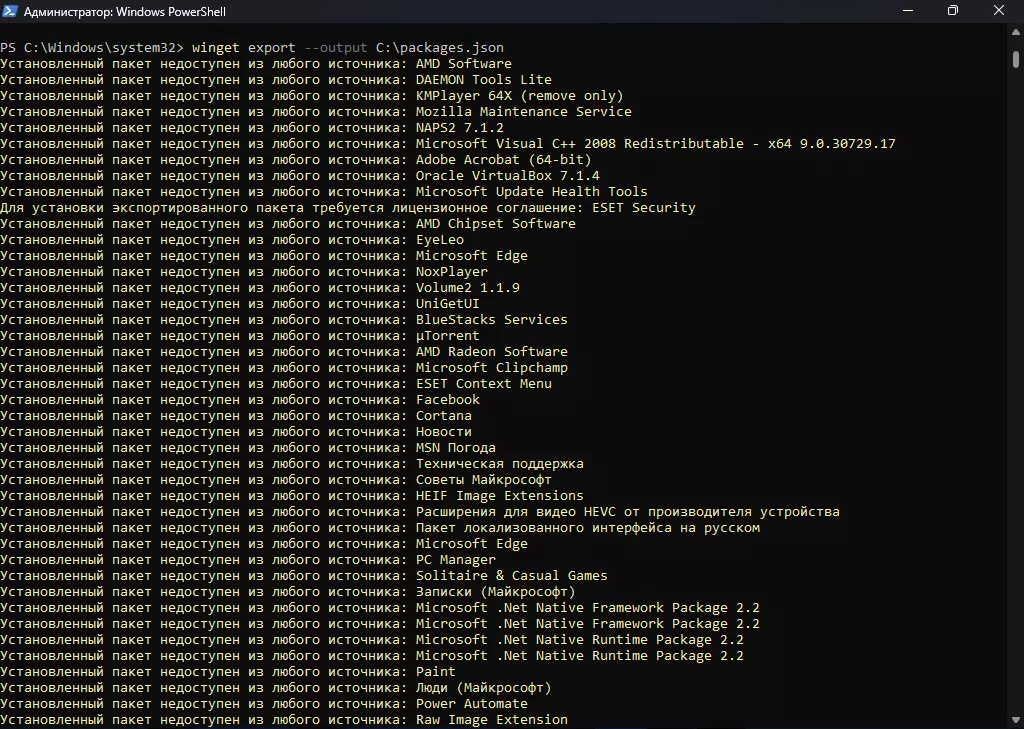Close the PowerShell window
The width and height of the screenshot is (1024, 729).
999,11
